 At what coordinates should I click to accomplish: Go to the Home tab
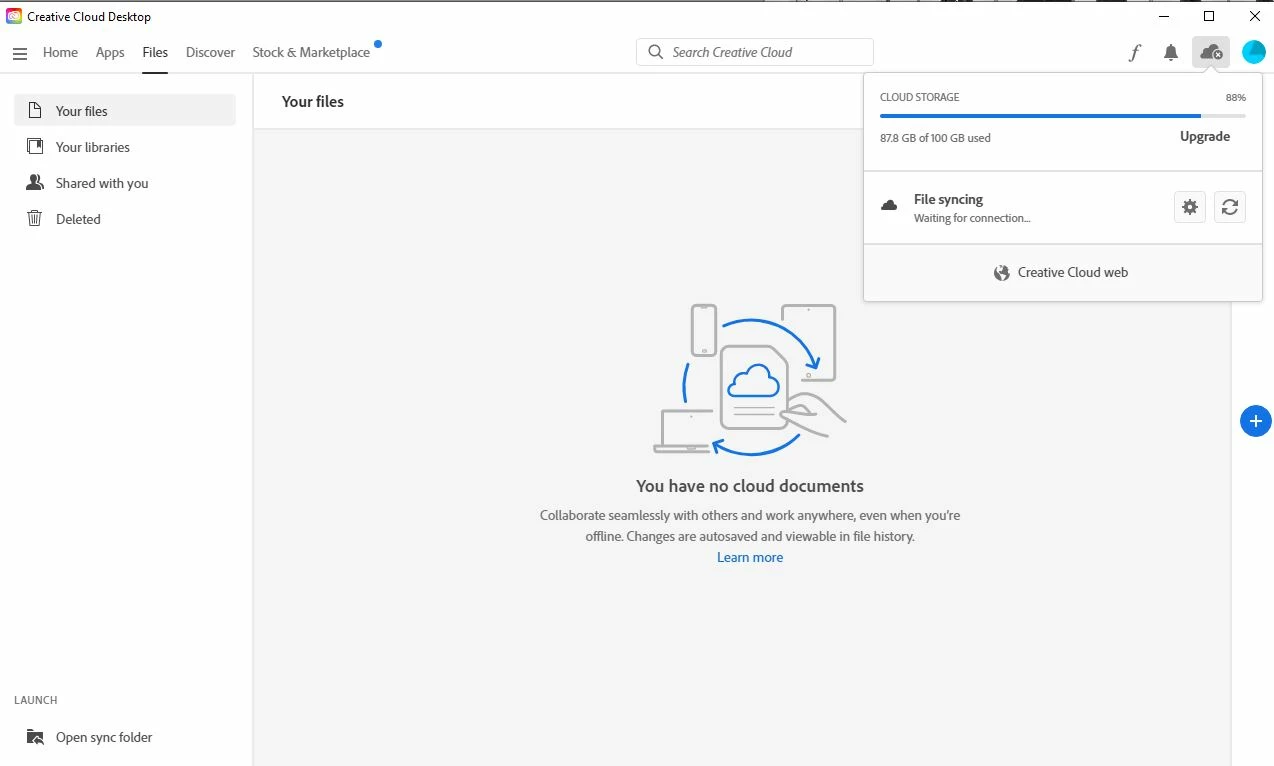60,52
